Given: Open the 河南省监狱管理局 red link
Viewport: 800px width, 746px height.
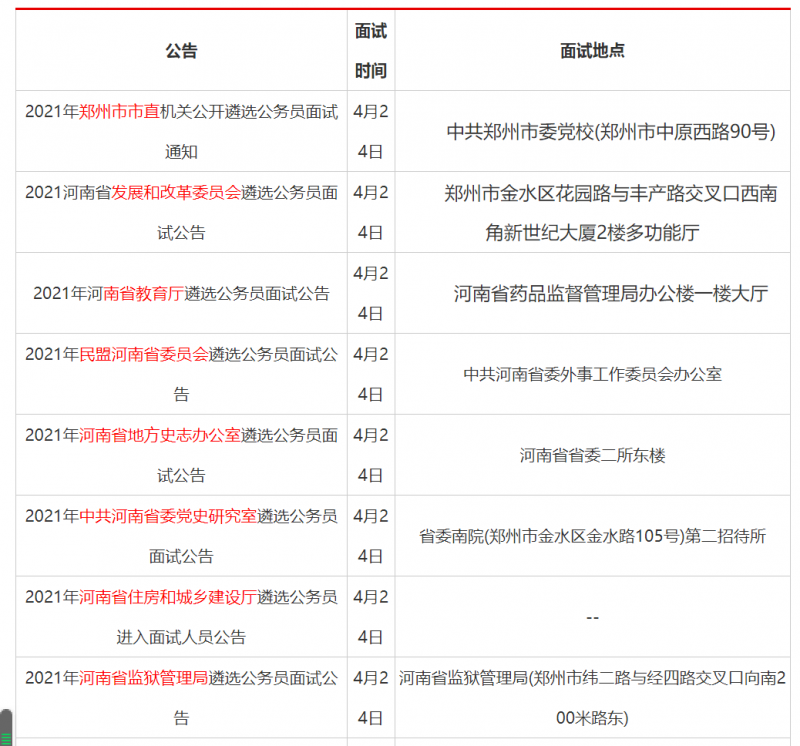Looking at the screenshot, I should pyautogui.click(x=143, y=678).
